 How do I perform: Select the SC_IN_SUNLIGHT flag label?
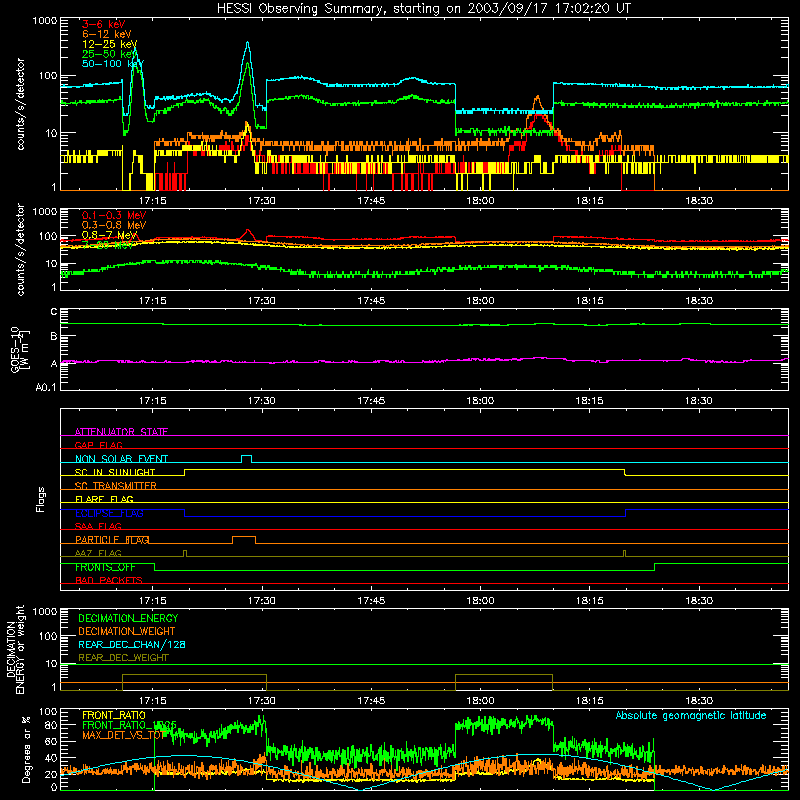(x=115, y=472)
